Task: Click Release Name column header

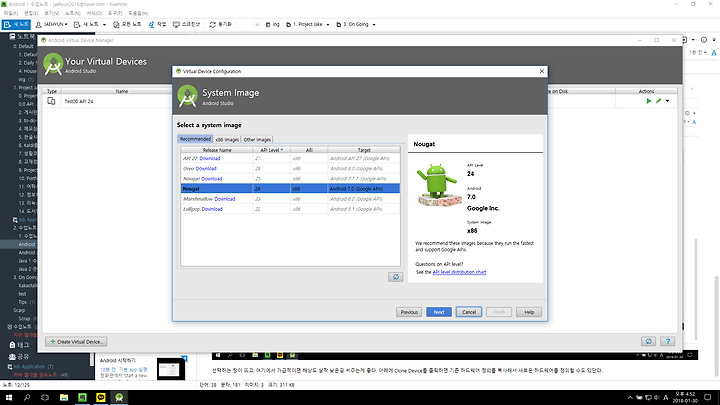Action: coord(217,150)
